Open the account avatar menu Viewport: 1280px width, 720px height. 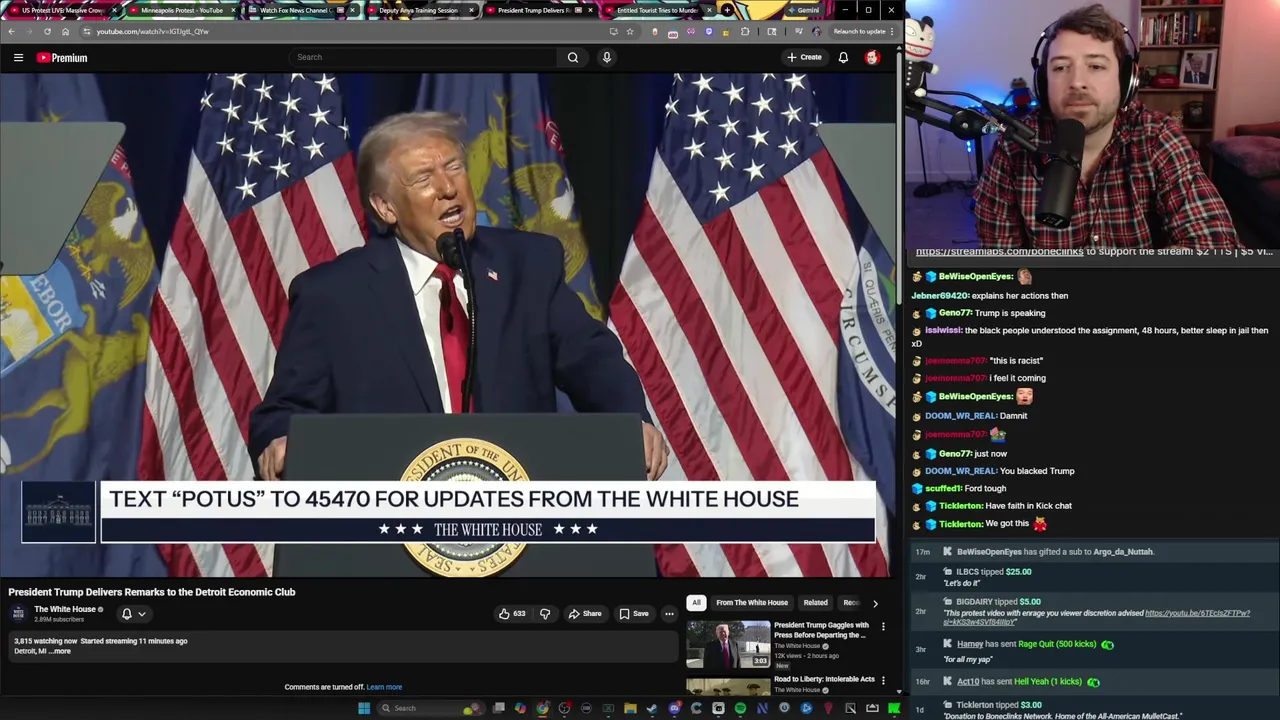[872, 57]
